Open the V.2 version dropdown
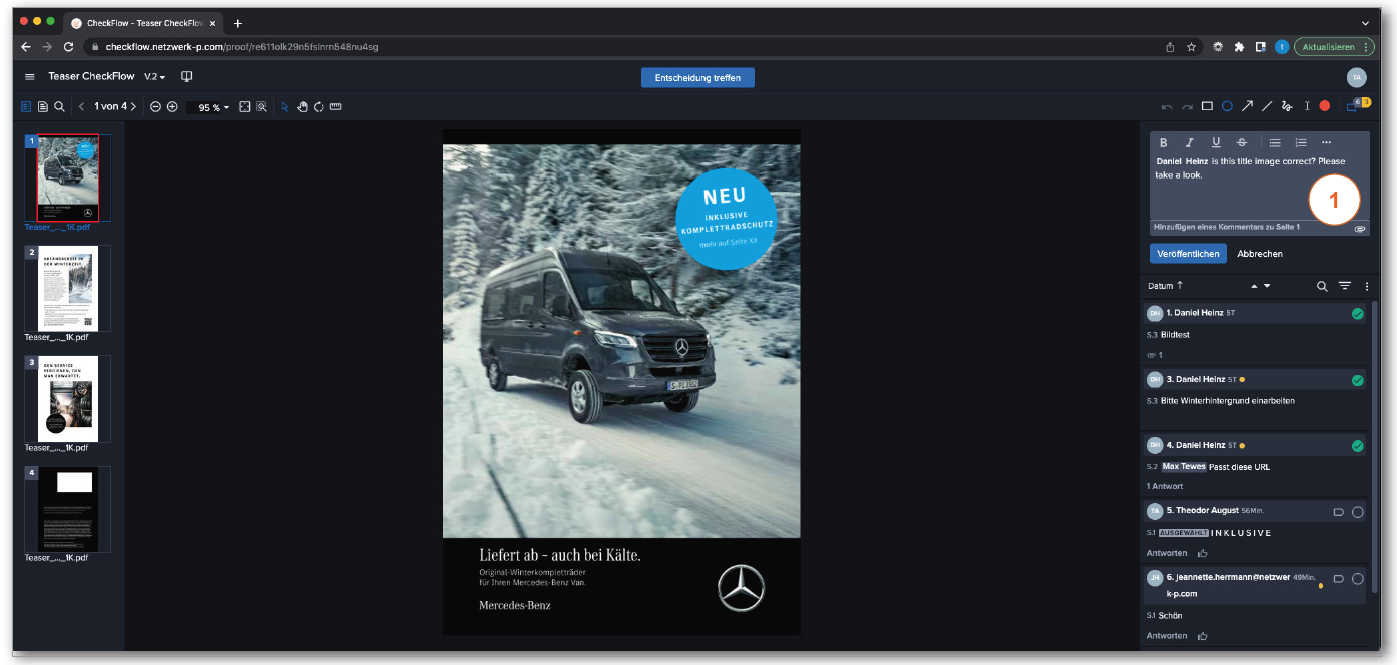This screenshot has height=665, width=1397. point(154,77)
